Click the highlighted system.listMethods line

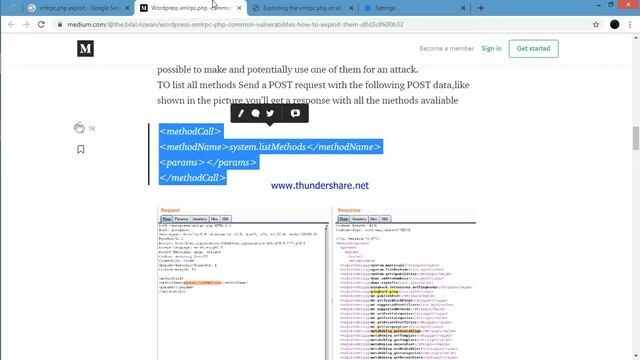[271, 147]
